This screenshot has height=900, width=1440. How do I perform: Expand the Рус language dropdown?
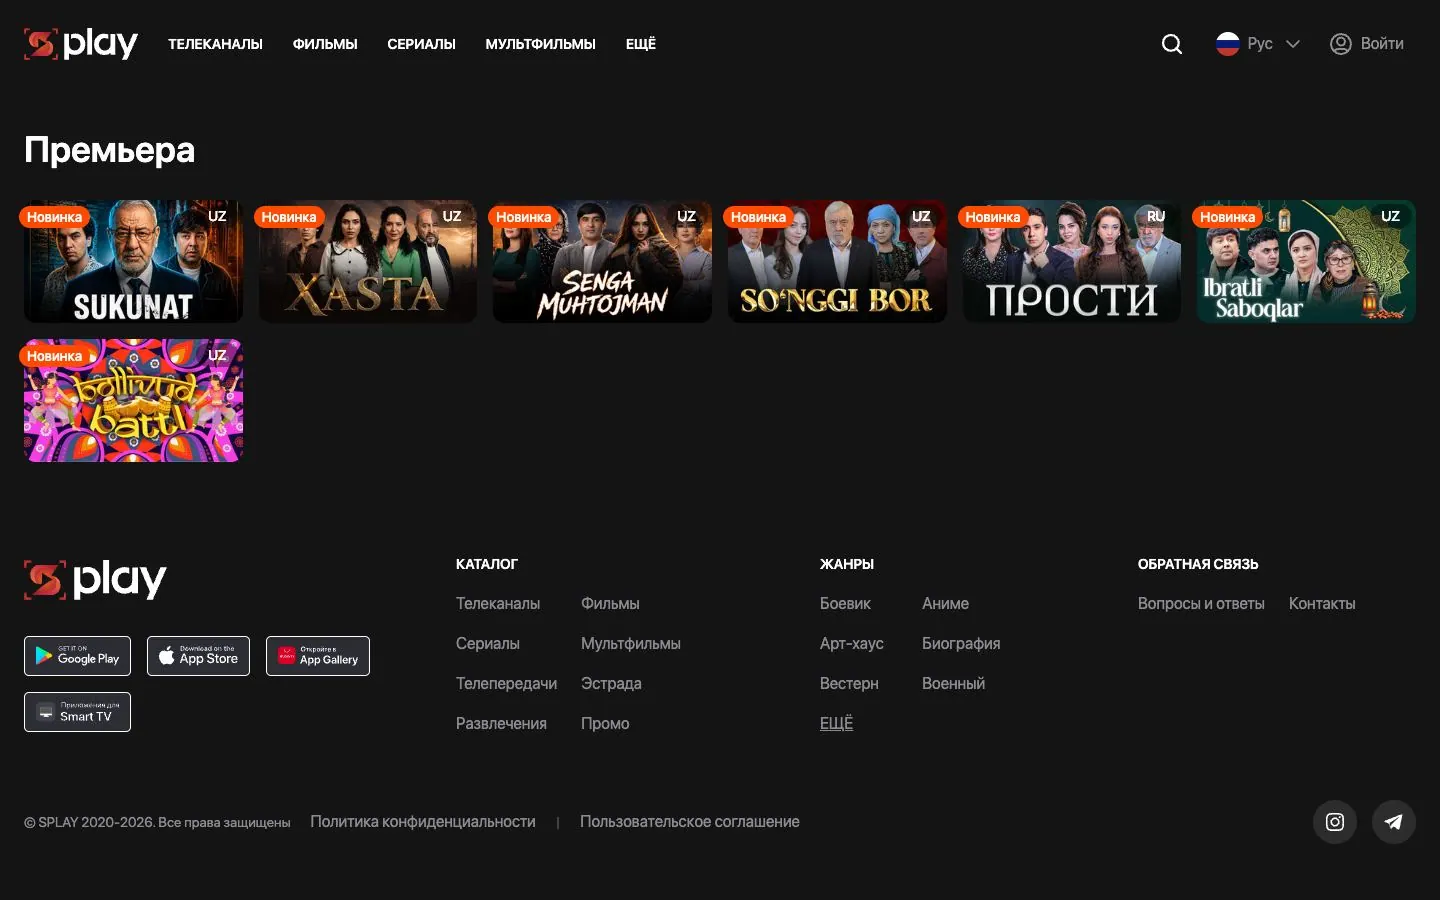[x=1258, y=44]
